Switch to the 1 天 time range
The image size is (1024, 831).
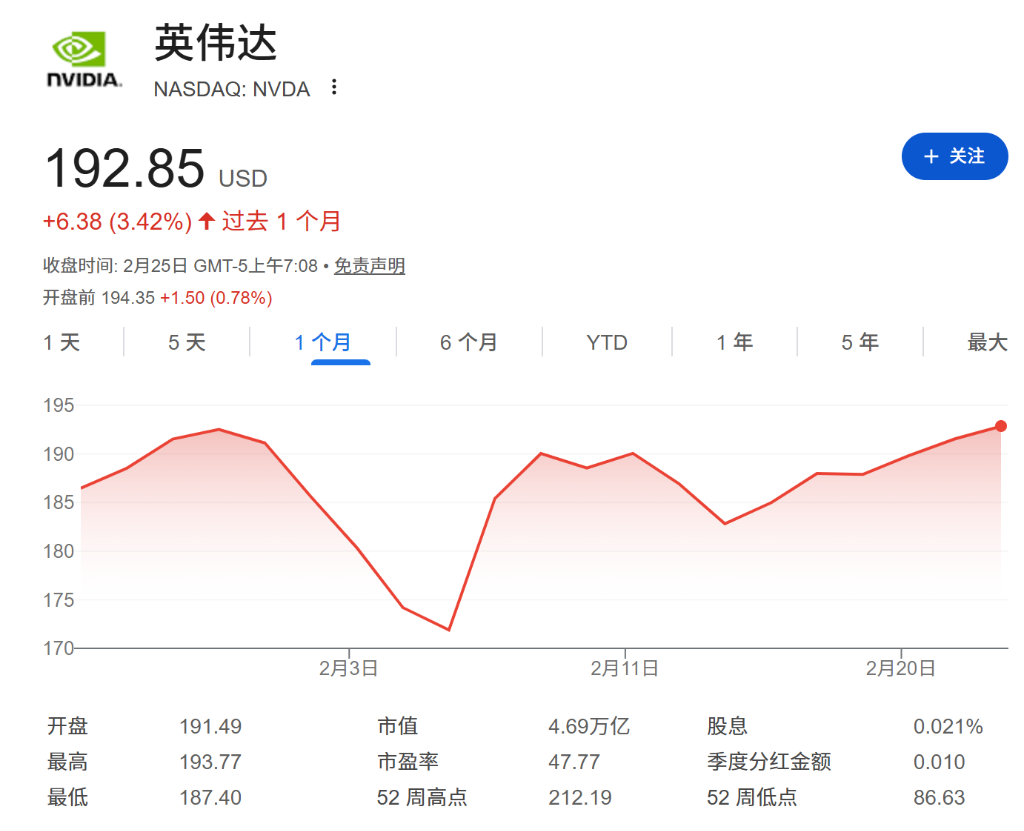pos(62,343)
